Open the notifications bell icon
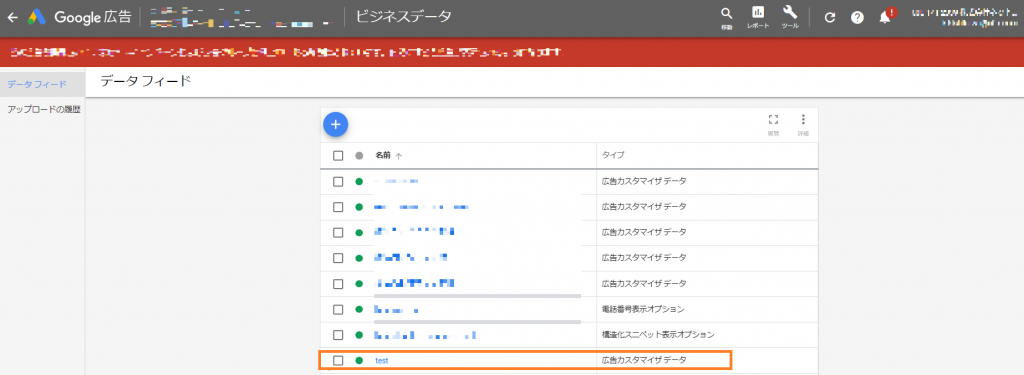The image size is (1024, 375). pos(885,17)
